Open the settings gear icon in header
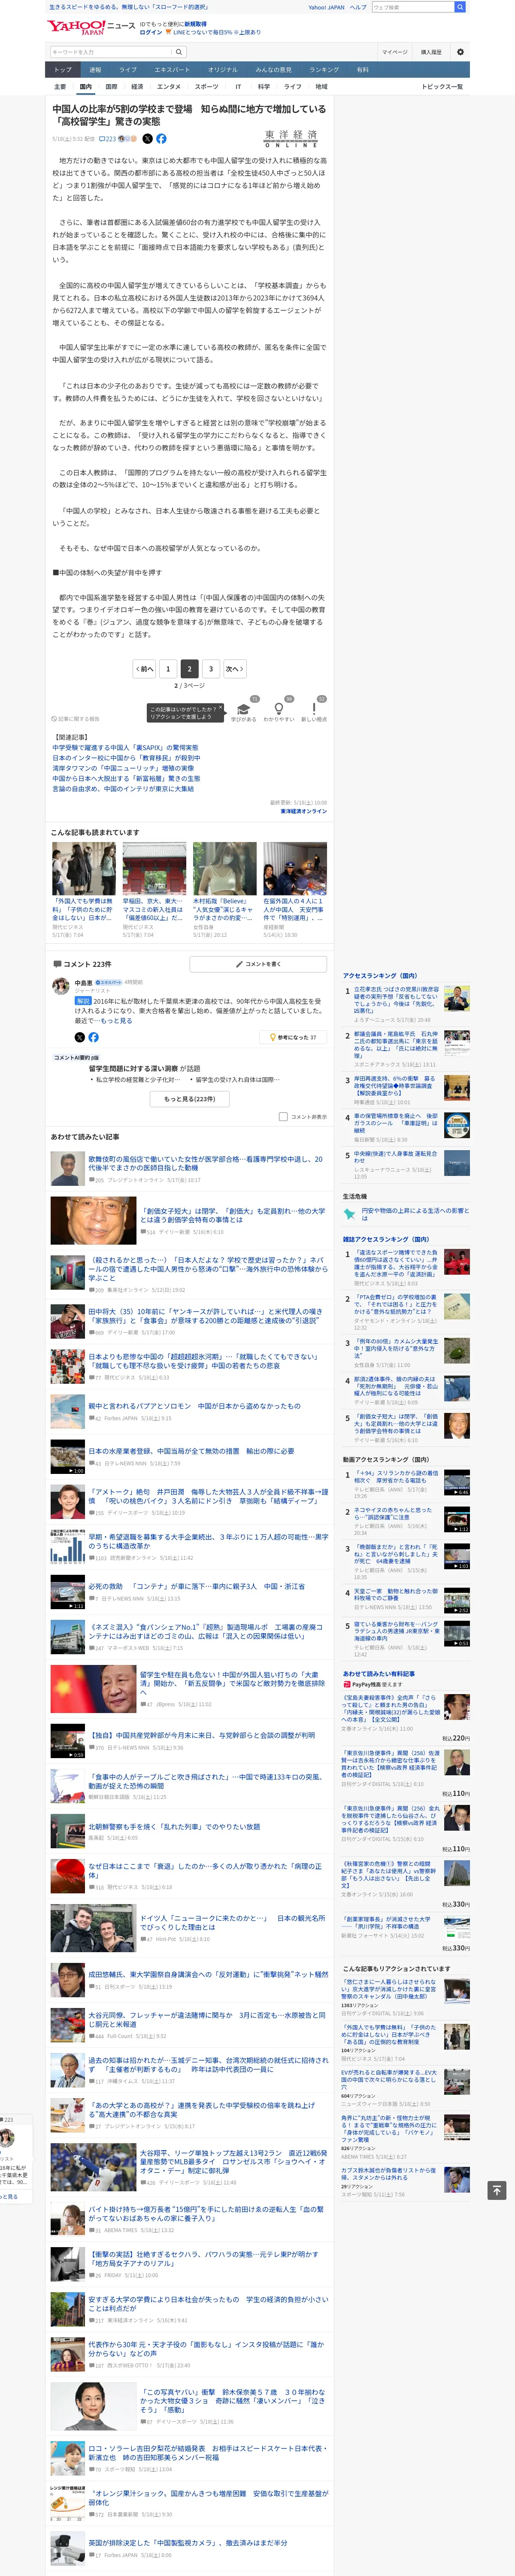This screenshot has height=2576, width=515. click(x=460, y=52)
